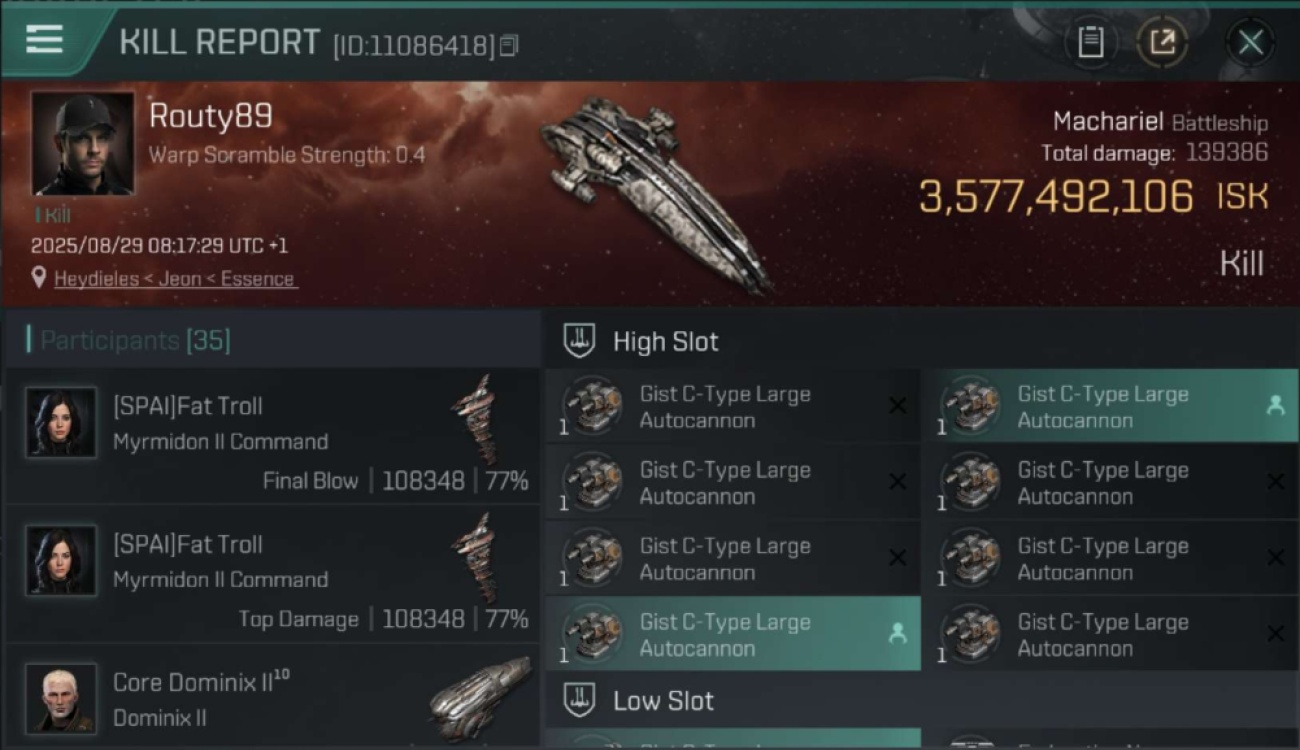Open the Heydieles < Jeon < Essence location link
Screen dimensions: 1300x750
(x=175, y=279)
